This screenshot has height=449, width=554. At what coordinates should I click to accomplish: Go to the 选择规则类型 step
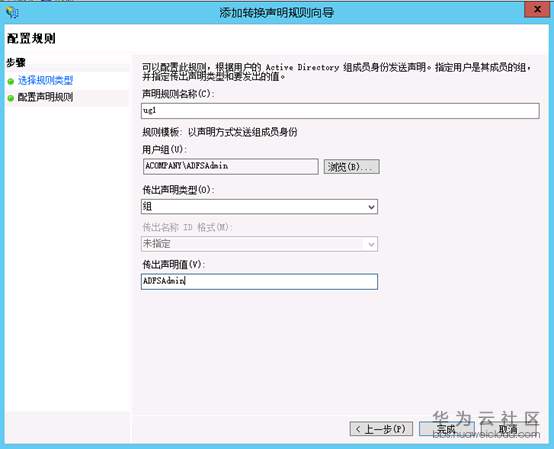[45, 81]
